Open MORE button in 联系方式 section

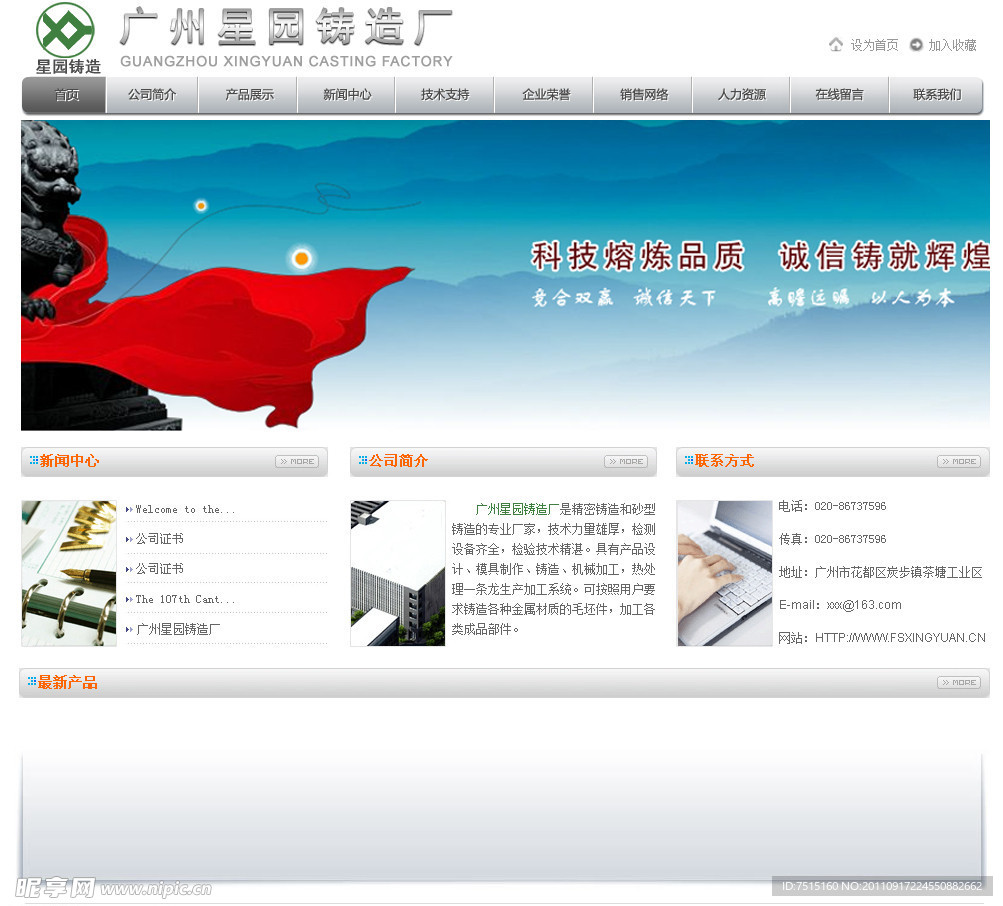(958, 462)
